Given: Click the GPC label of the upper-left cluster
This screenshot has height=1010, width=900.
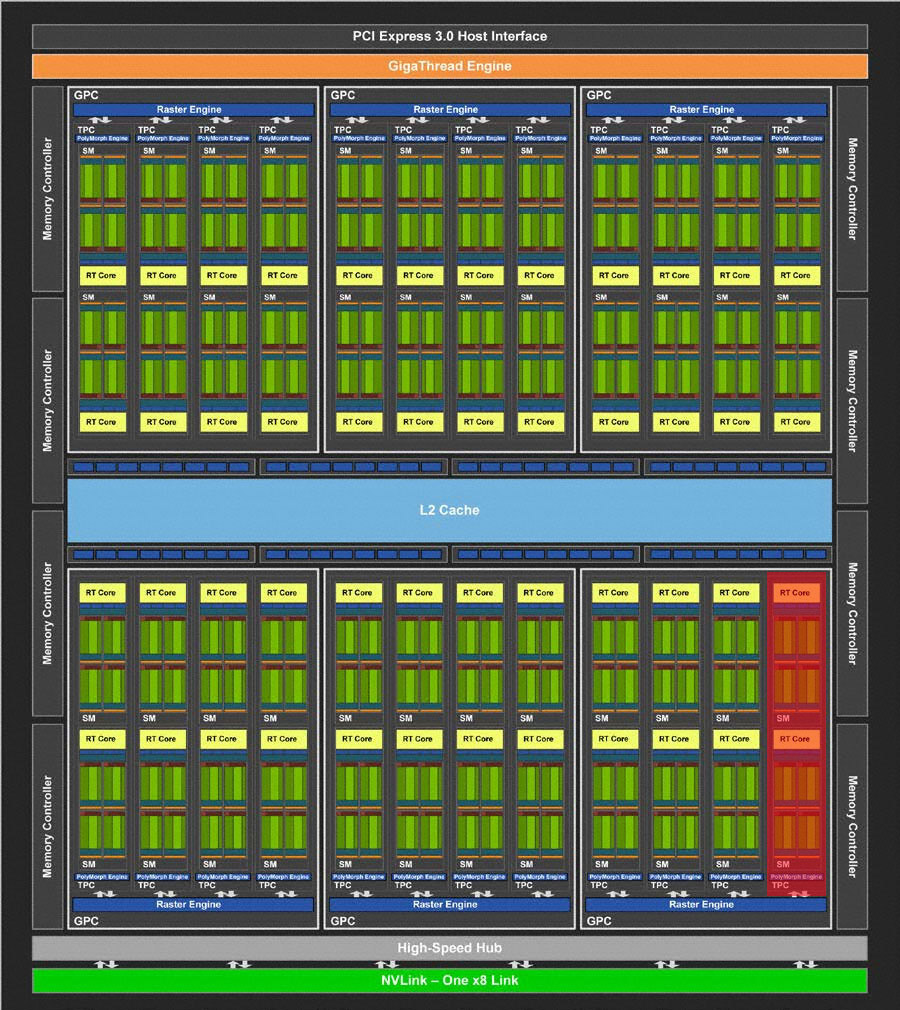Looking at the screenshot, I should pyautogui.click(x=86, y=95).
